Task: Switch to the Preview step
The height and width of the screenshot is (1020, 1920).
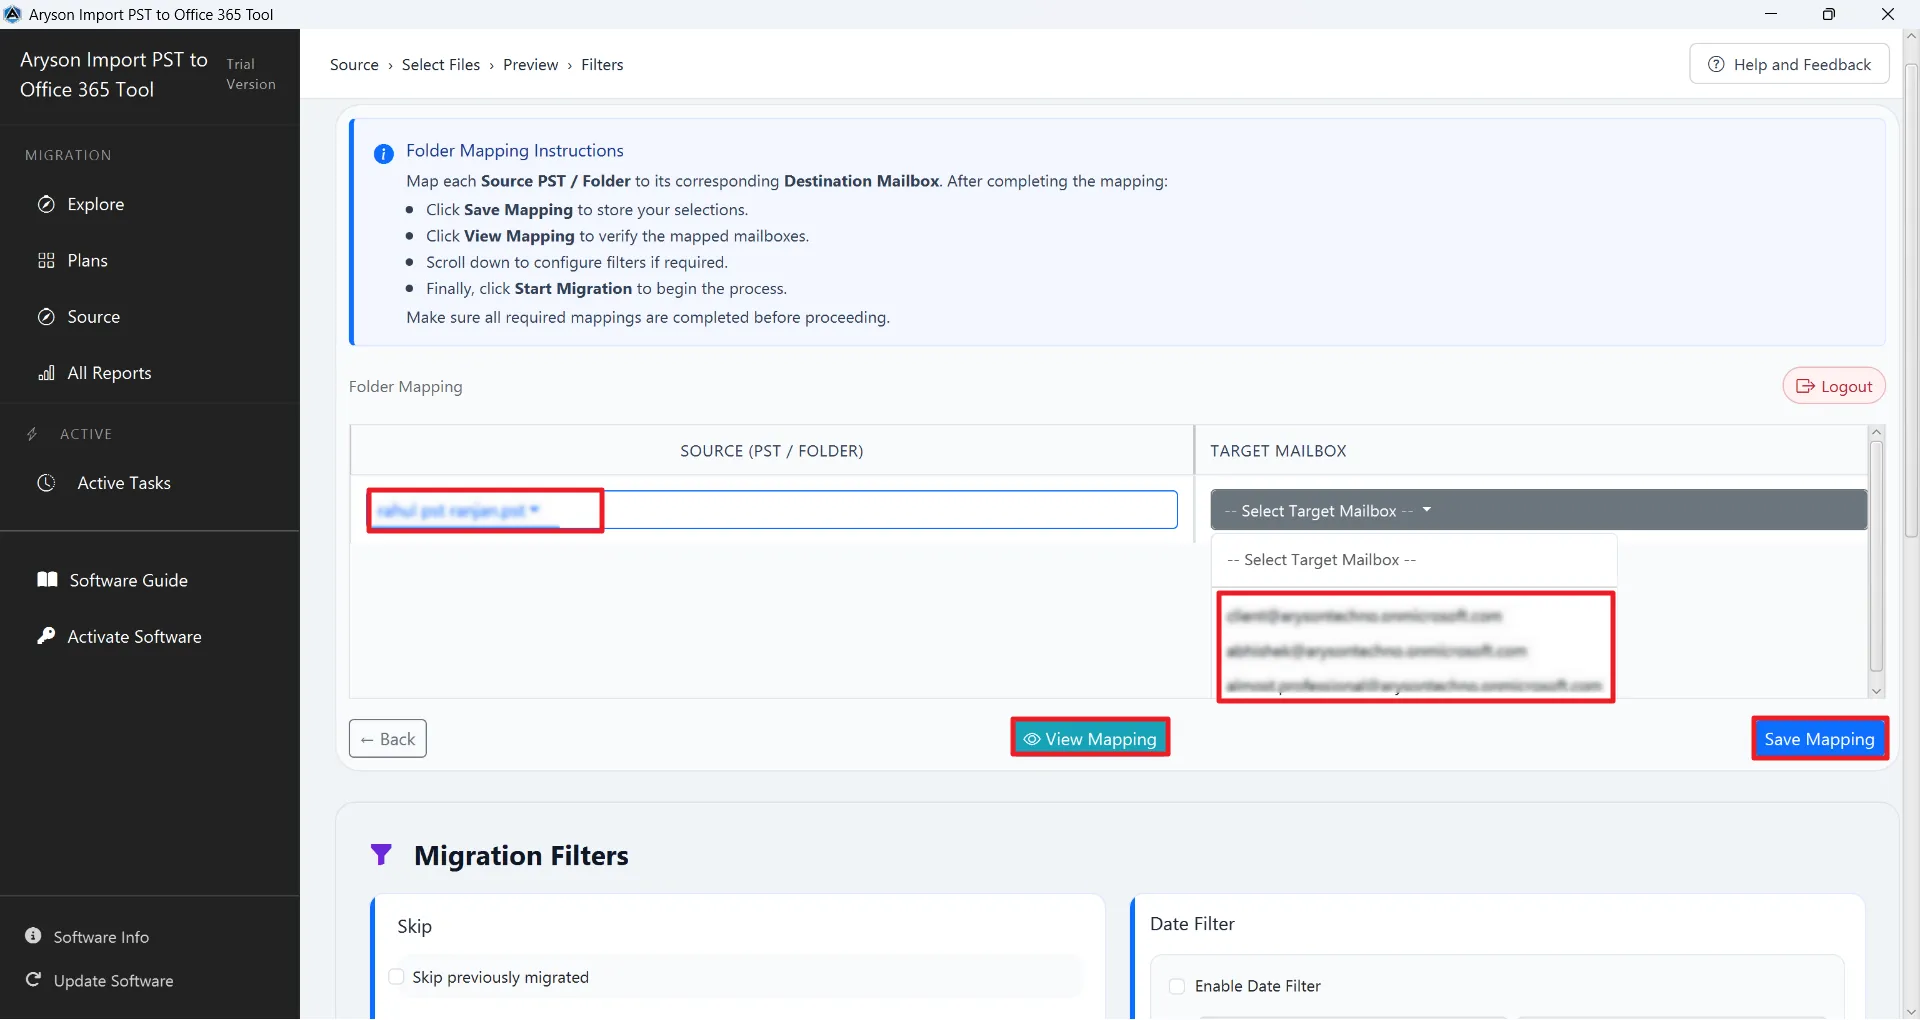Action: click(x=531, y=64)
